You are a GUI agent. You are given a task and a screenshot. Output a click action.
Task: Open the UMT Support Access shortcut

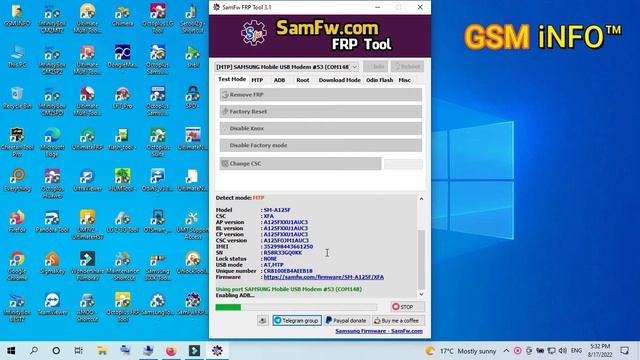click(x=193, y=224)
